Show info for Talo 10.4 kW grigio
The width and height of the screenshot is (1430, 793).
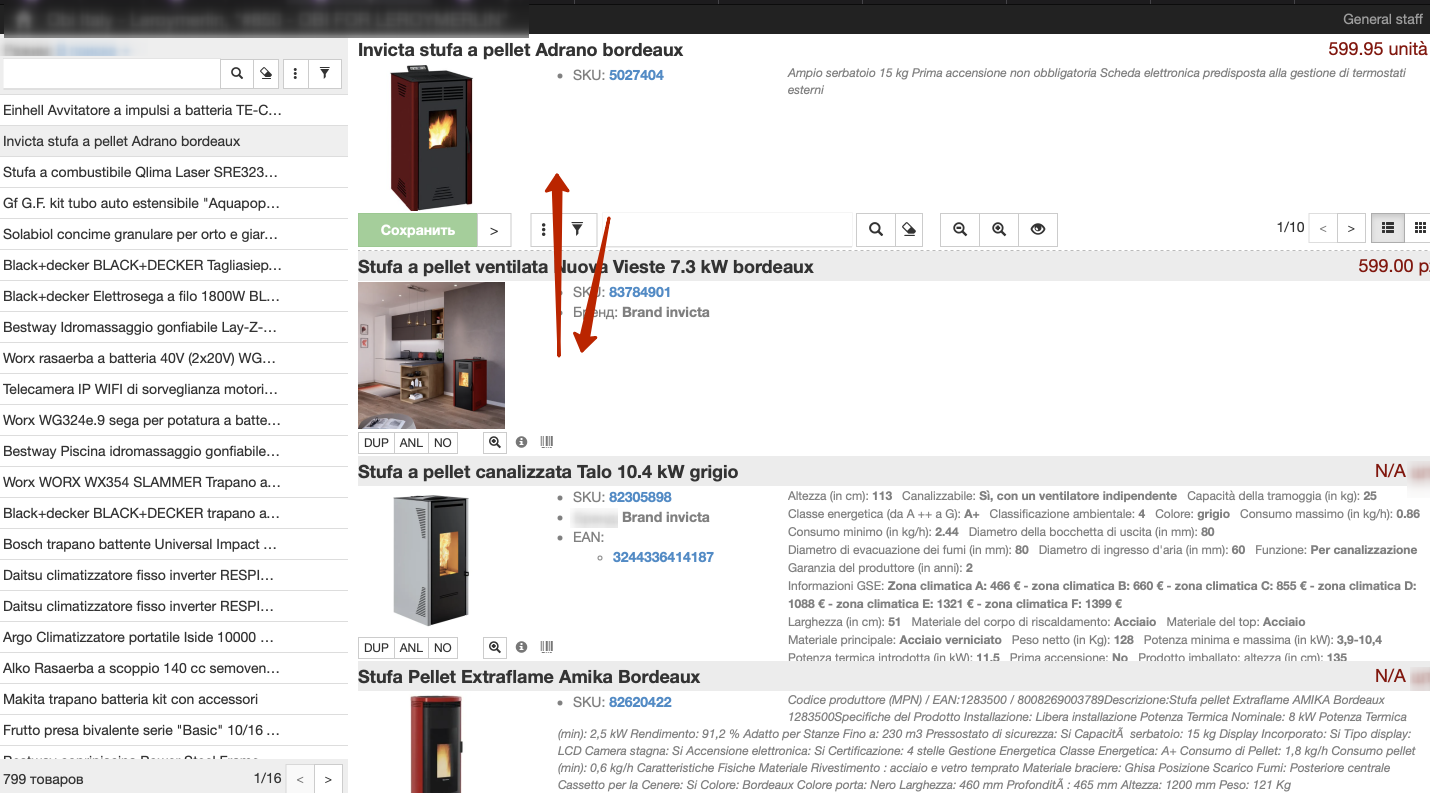tap(521, 647)
